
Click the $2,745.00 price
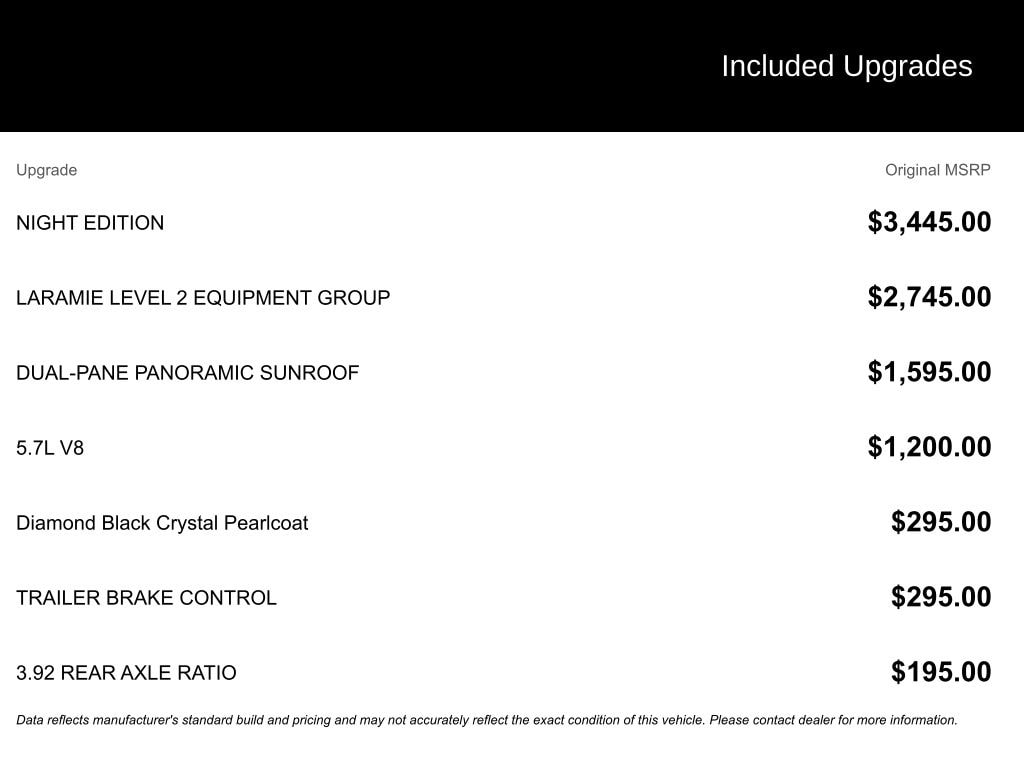929,297
